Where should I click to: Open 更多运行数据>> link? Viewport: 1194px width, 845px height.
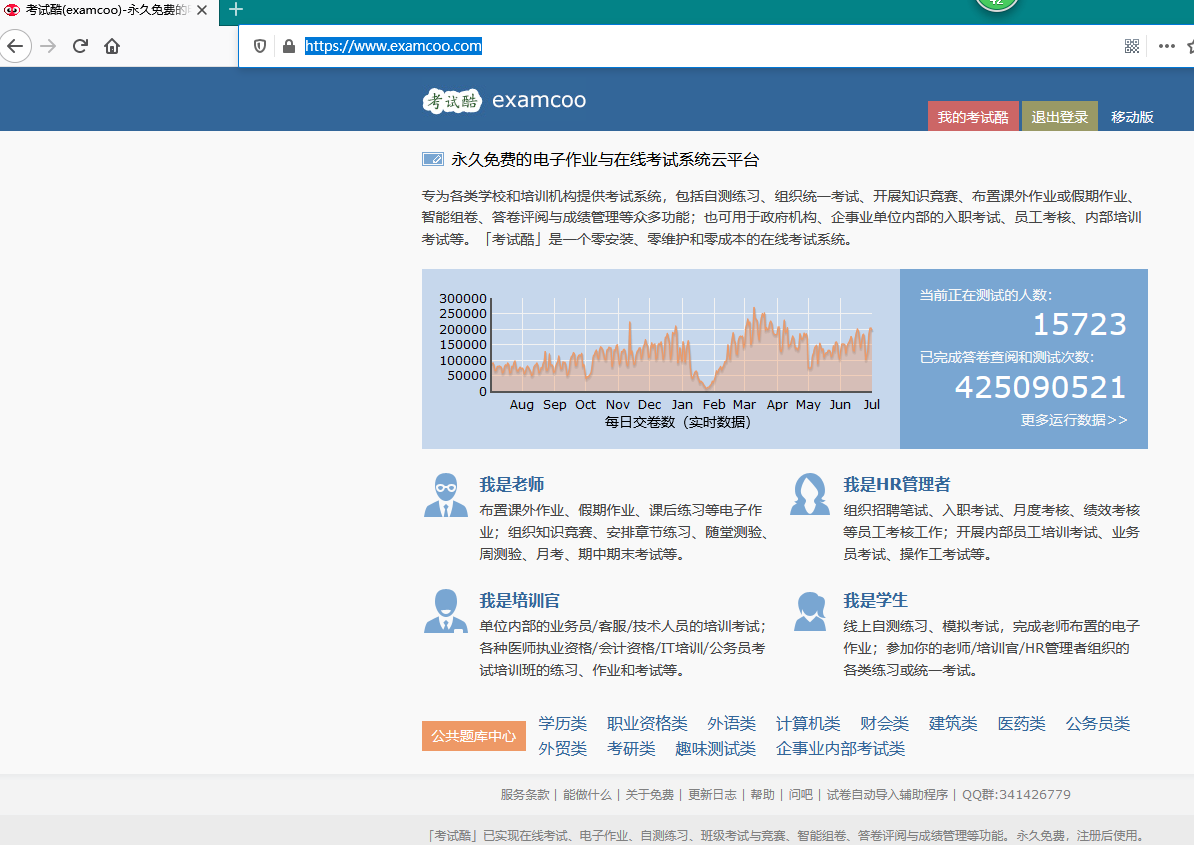coord(1074,420)
